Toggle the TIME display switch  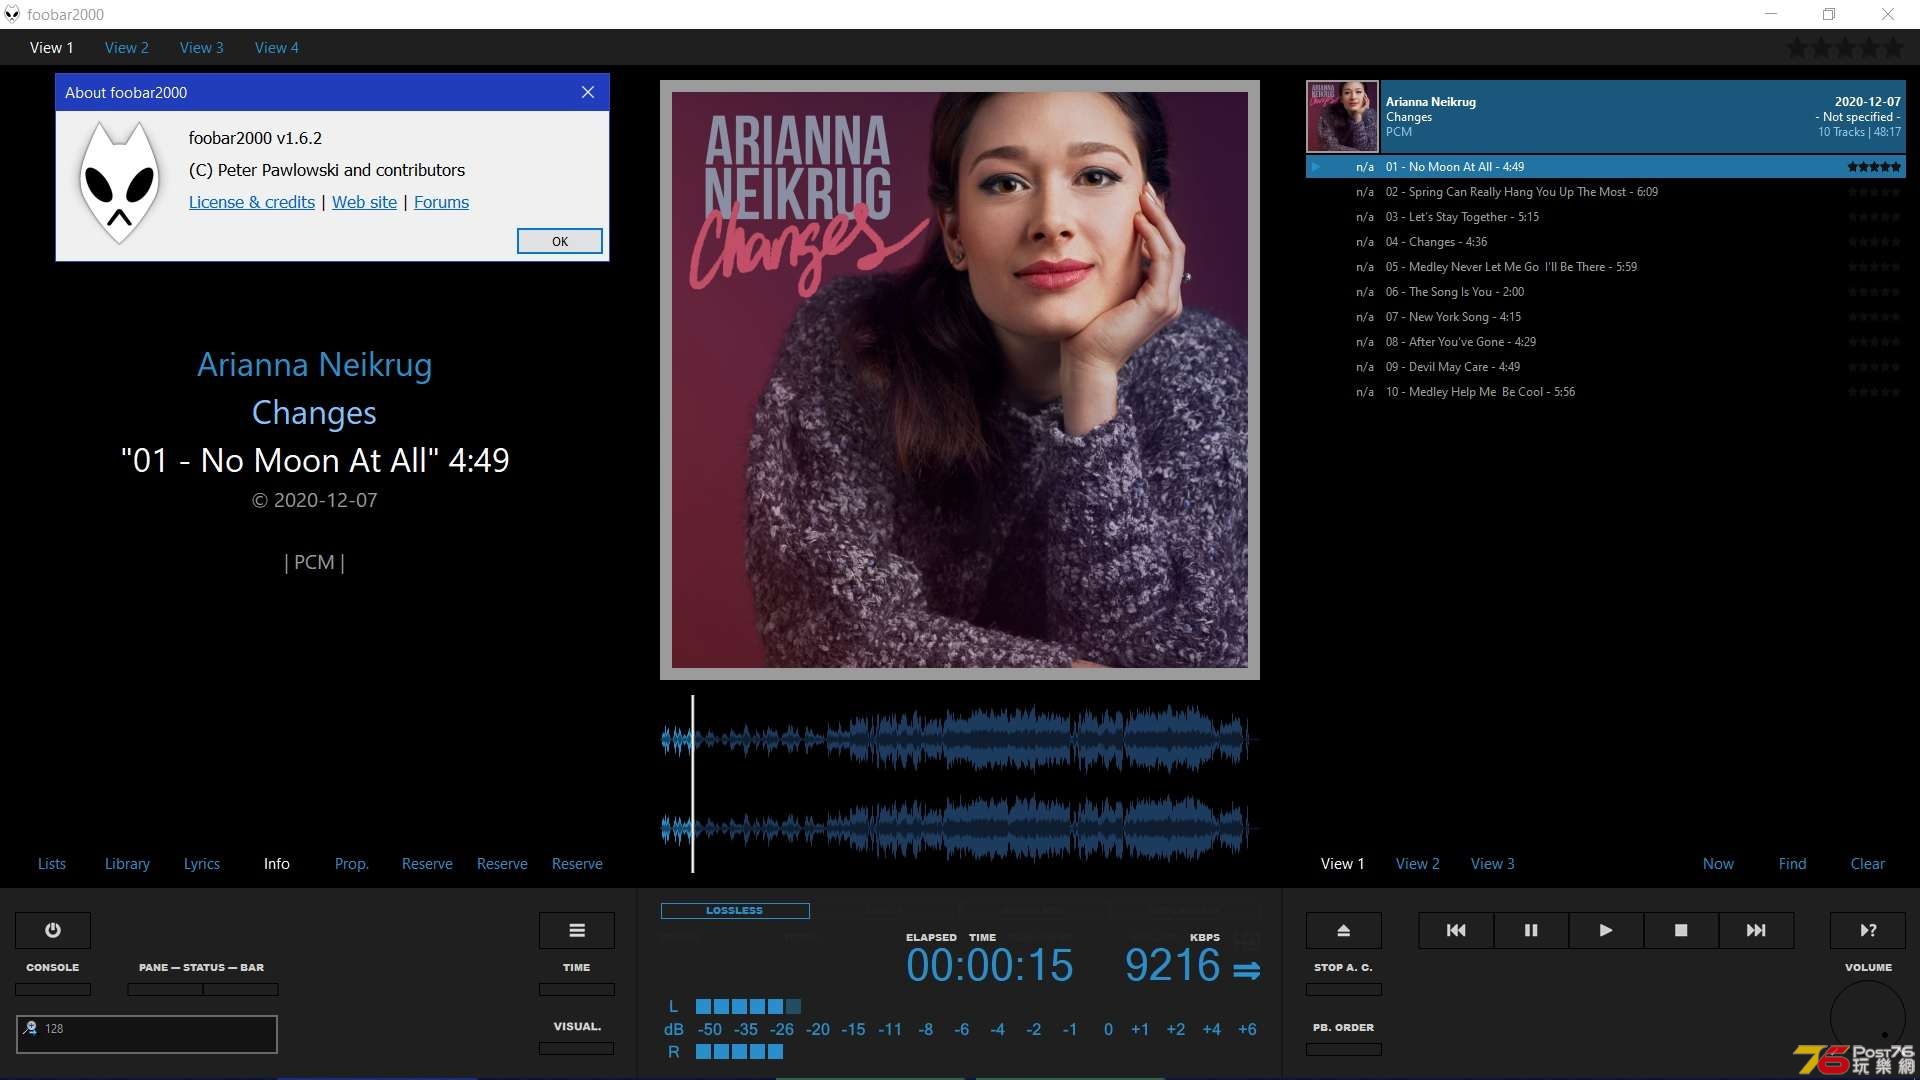pyautogui.click(x=577, y=989)
